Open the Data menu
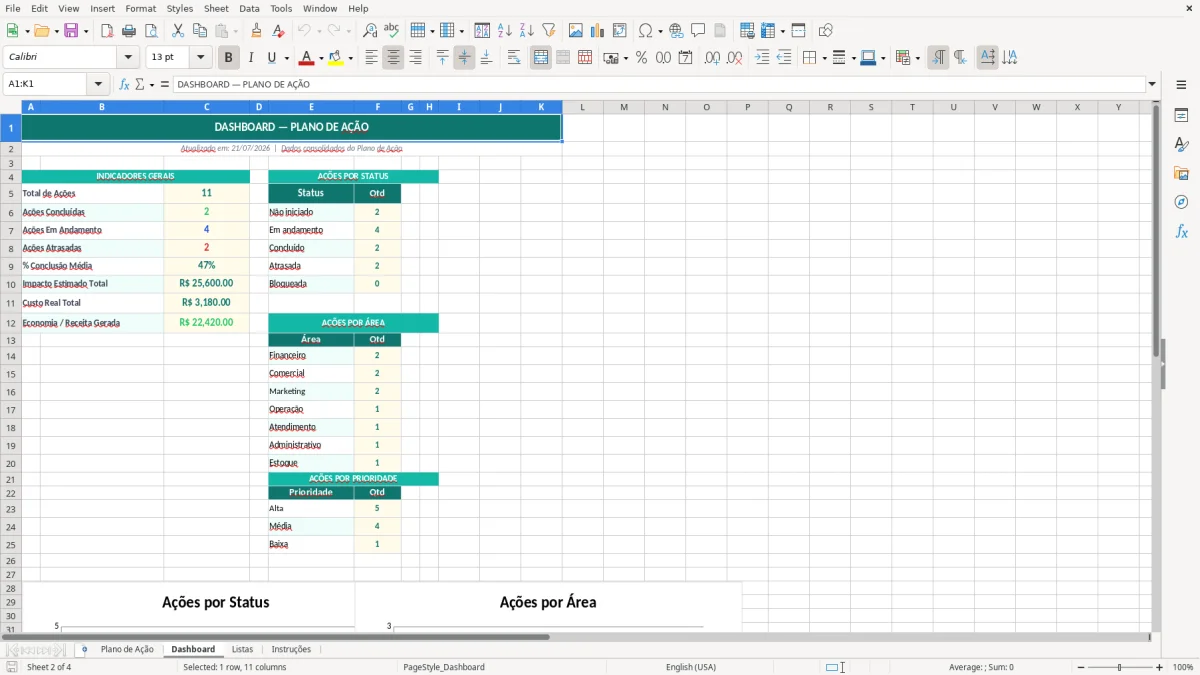Image resolution: width=1200 pixels, height=675 pixels. click(x=249, y=8)
